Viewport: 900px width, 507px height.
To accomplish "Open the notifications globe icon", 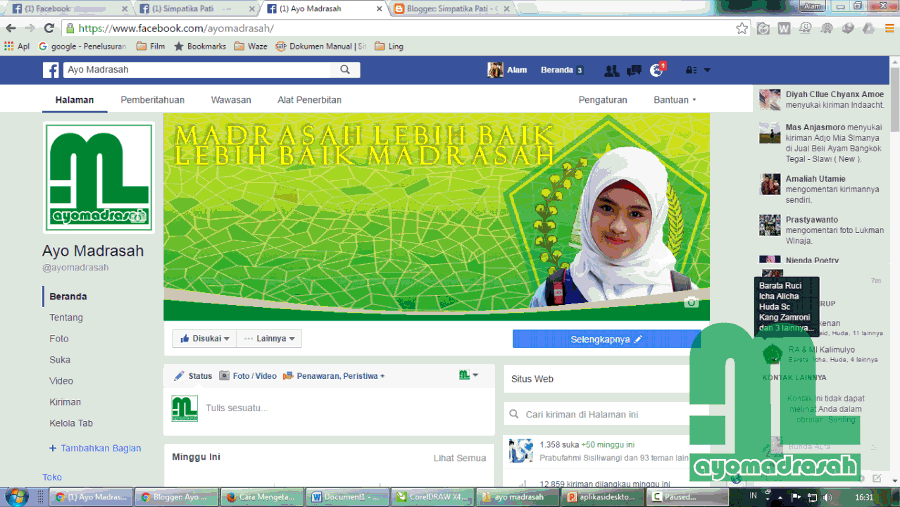I will point(657,70).
